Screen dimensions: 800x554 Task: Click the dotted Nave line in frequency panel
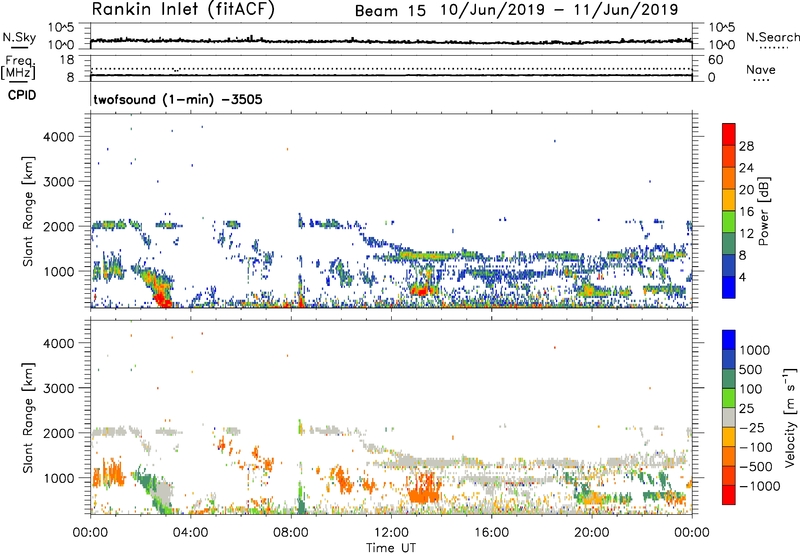(x=391, y=69)
